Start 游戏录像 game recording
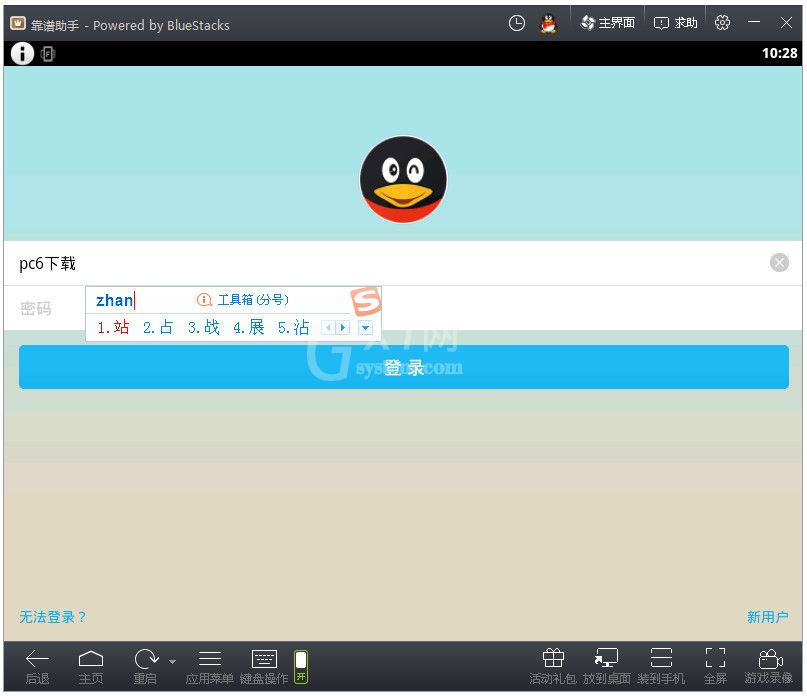This screenshot has width=807, height=696. (x=769, y=667)
